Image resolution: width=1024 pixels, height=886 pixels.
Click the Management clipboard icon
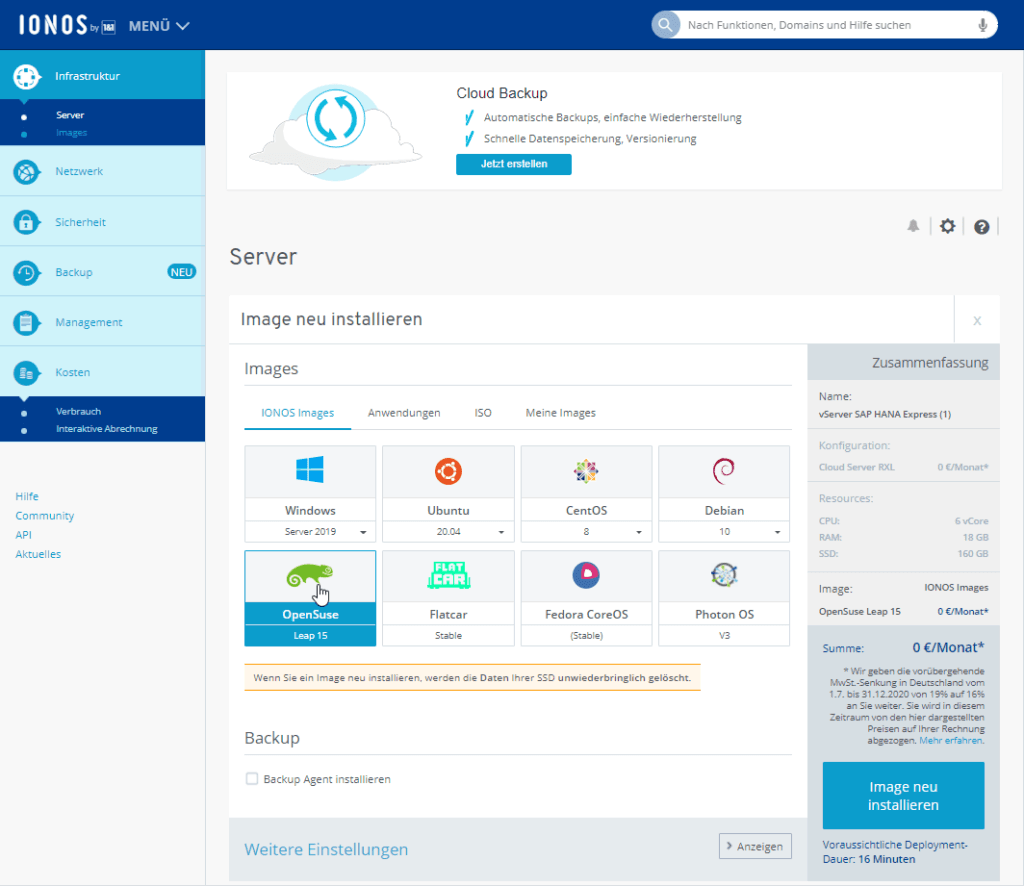27,323
